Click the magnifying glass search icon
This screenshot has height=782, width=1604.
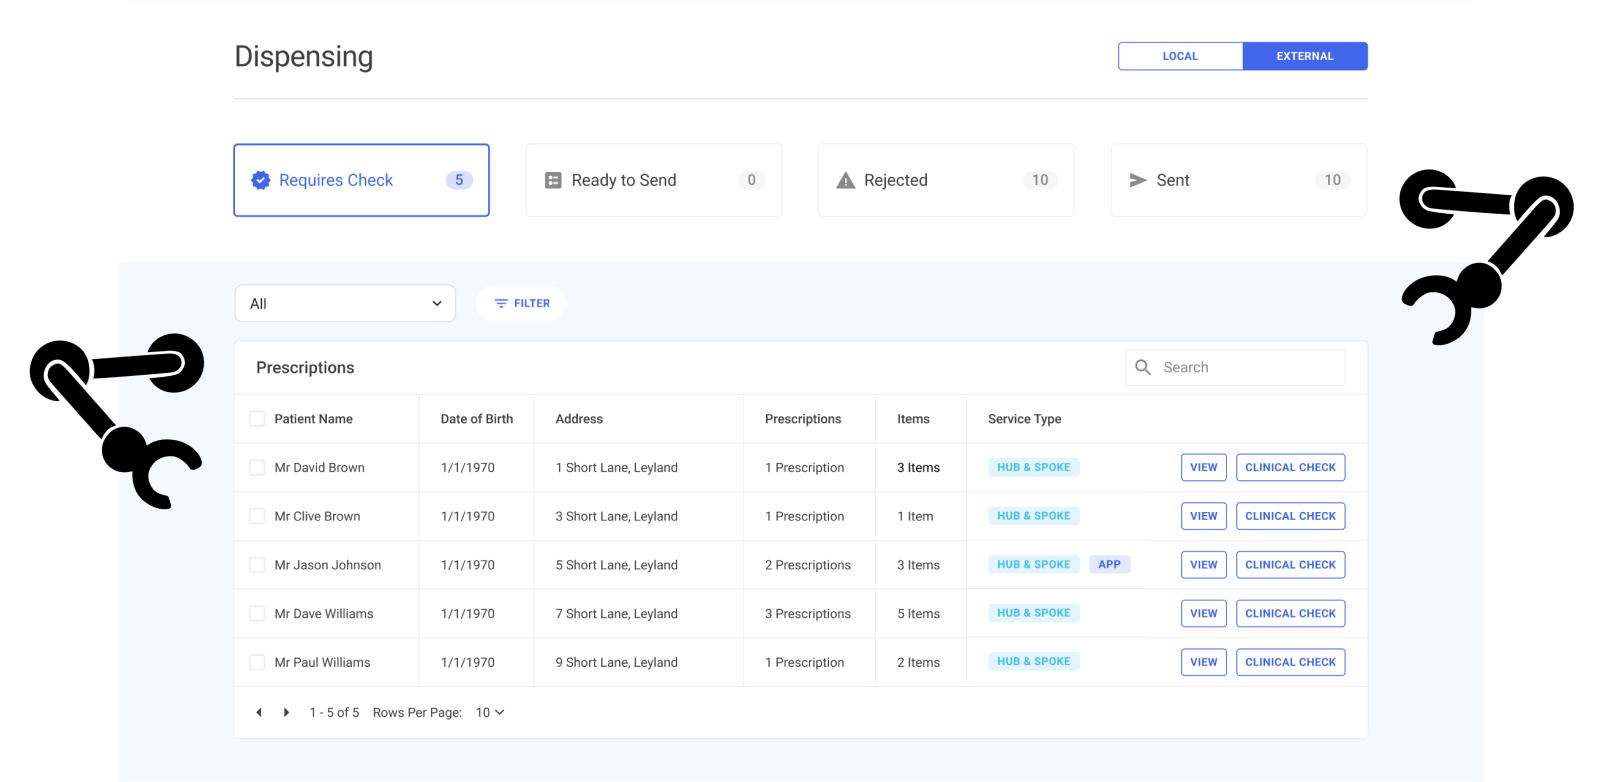point(1143,368)
